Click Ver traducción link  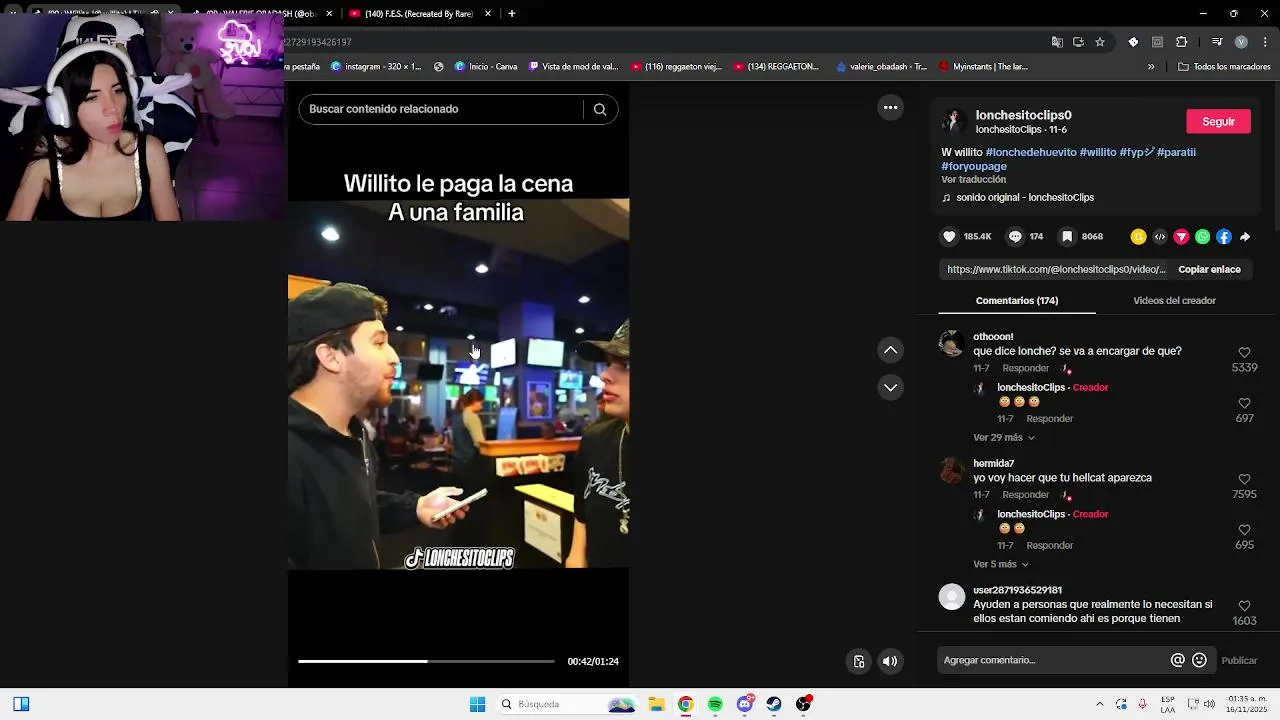click(x=973, y=180)
